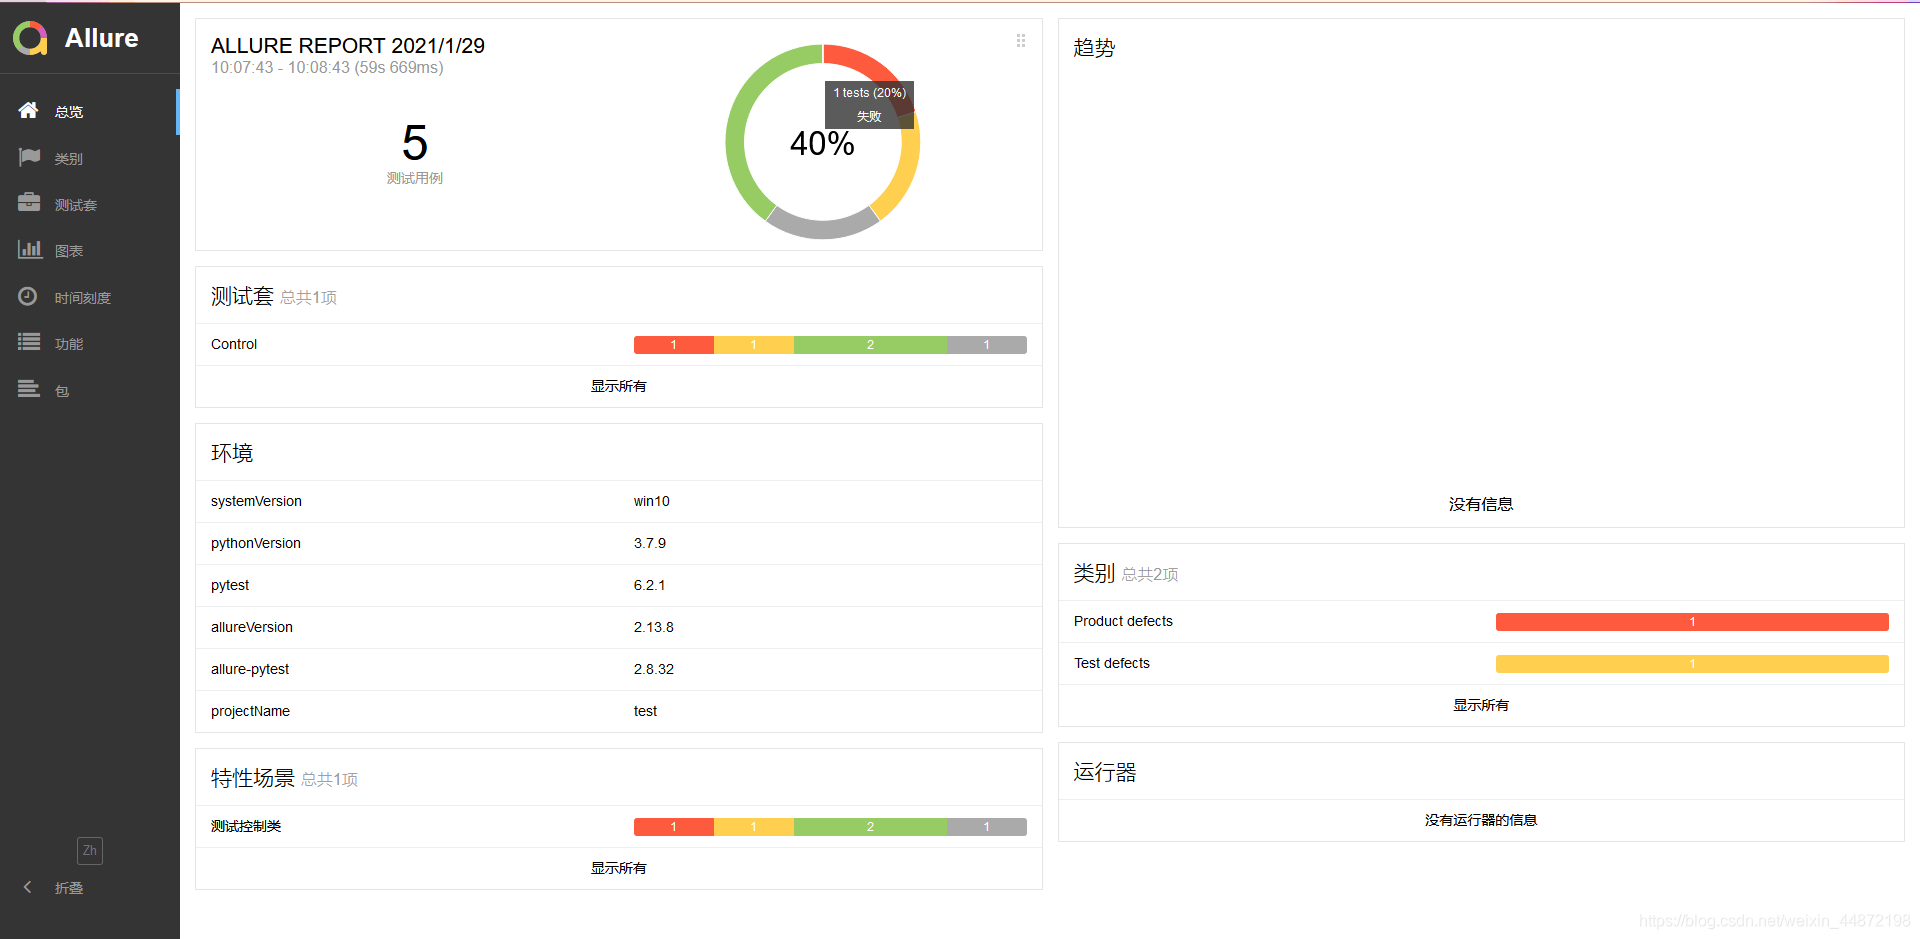Click the red Product defects bar
The height and width of the screenshot is (939, 1920).
click(x=1692, y=622)
